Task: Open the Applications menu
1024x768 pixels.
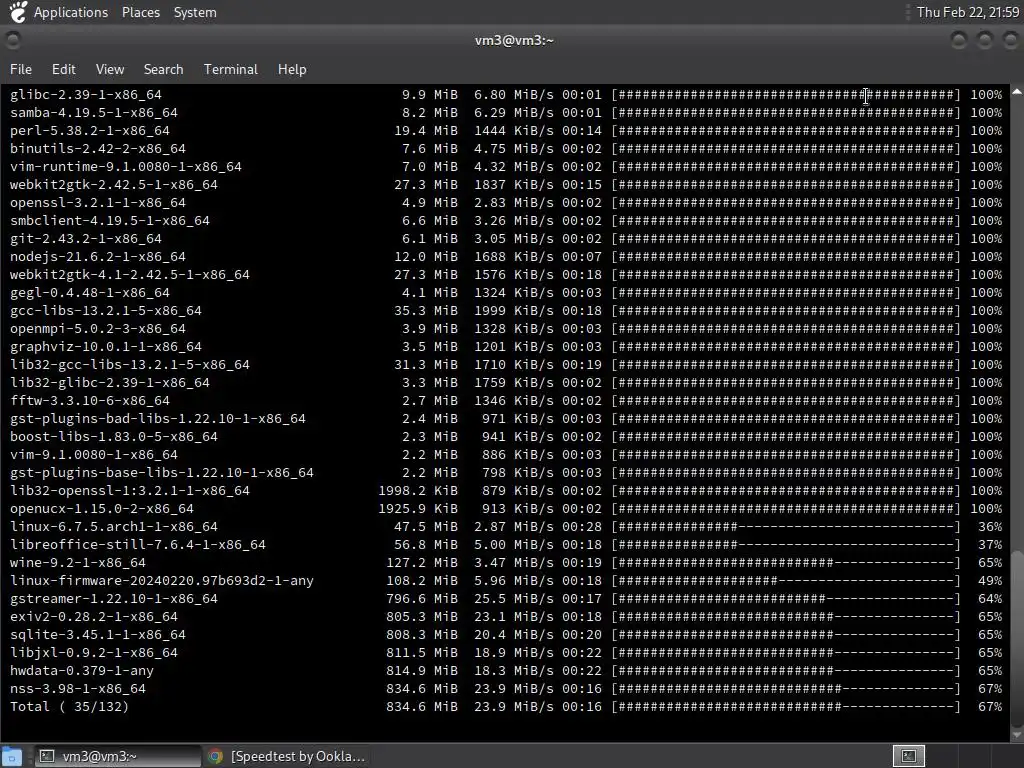Action: pyautogui.click(x=71, y=12)
